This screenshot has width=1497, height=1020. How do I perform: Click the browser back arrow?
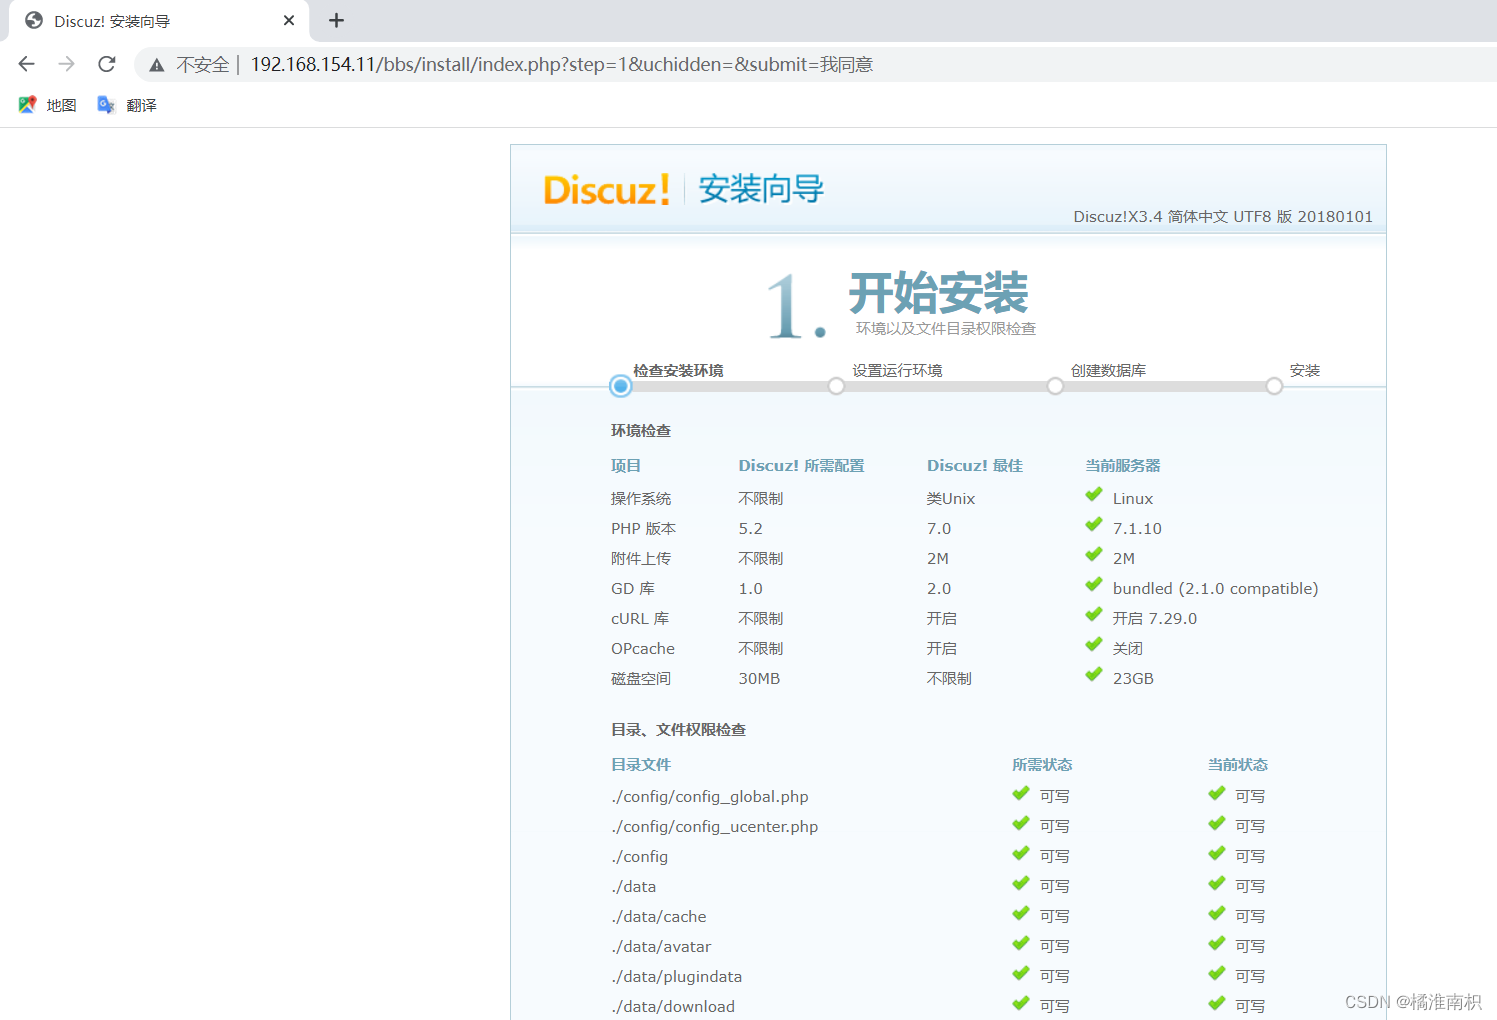[x=27, y=64]
